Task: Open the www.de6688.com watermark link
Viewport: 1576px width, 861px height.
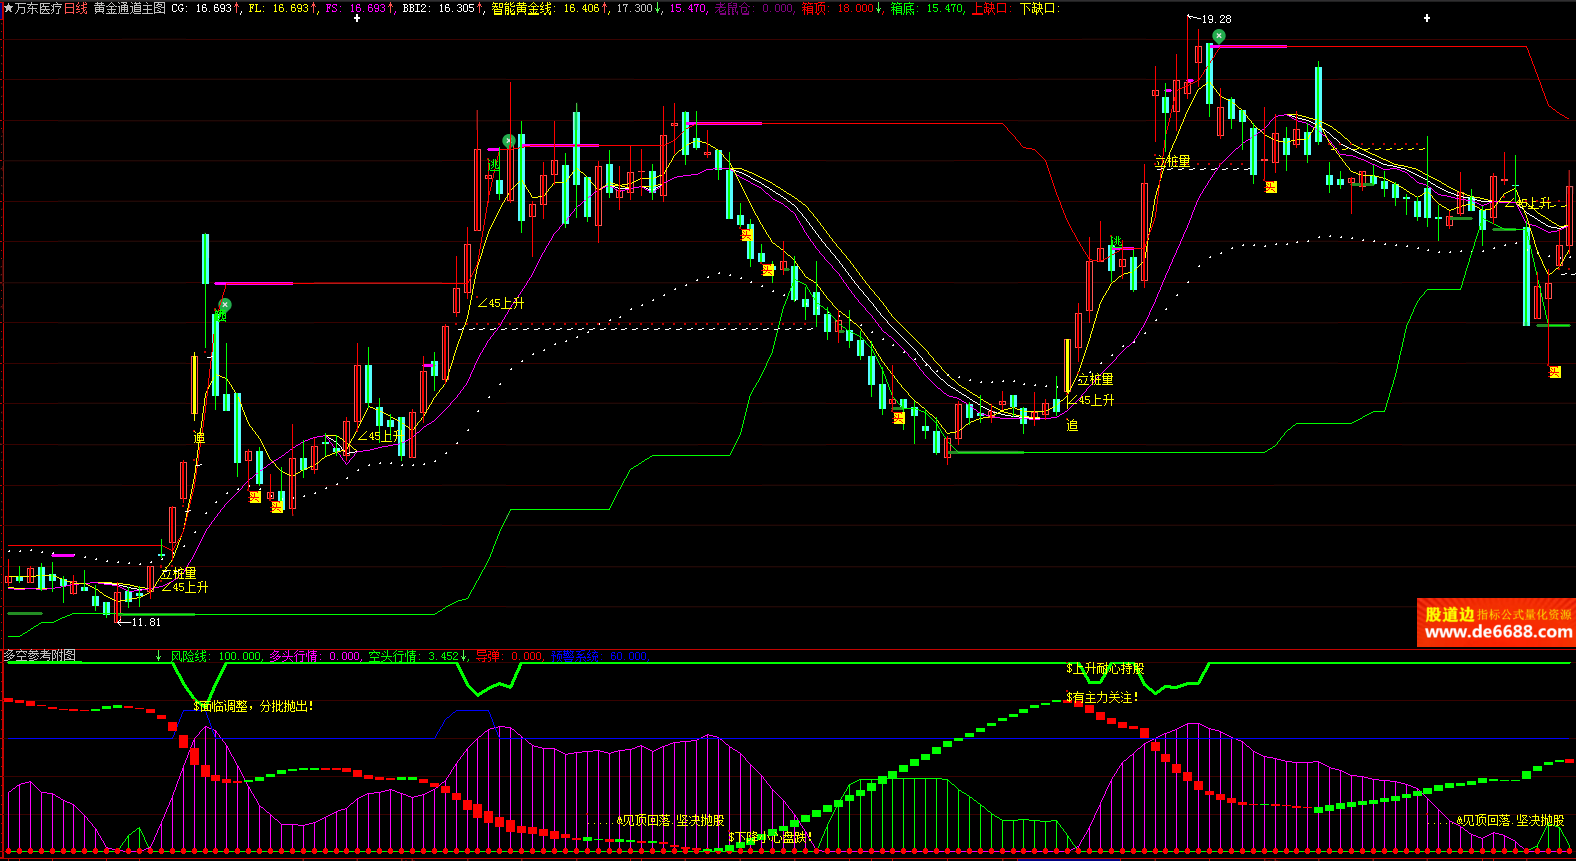Action: (x=1497, y=632)
